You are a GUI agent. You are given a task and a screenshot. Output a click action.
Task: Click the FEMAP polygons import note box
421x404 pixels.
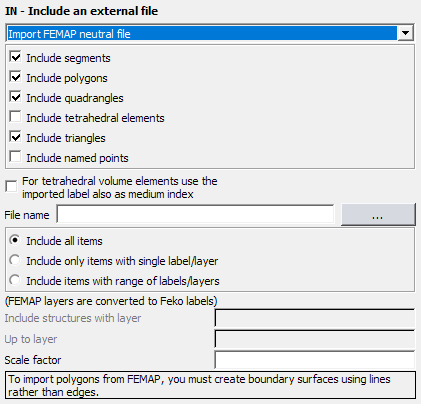(211, 385)
